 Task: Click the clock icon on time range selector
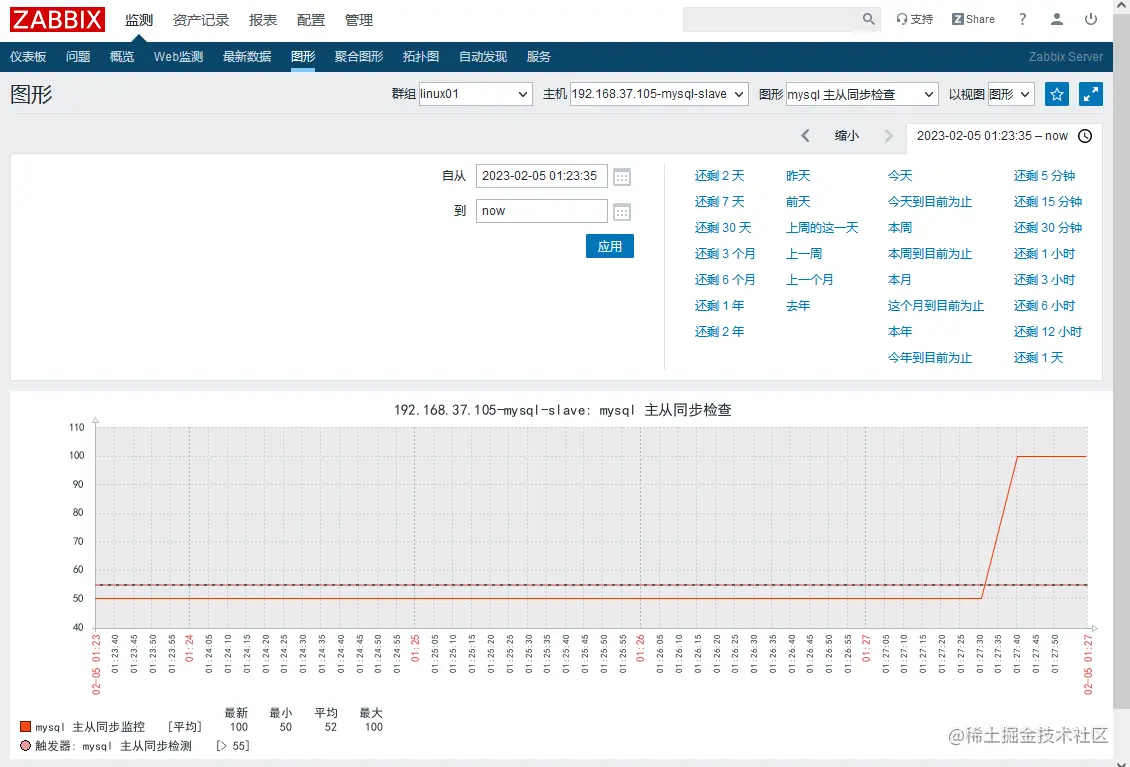[1085, 136]
